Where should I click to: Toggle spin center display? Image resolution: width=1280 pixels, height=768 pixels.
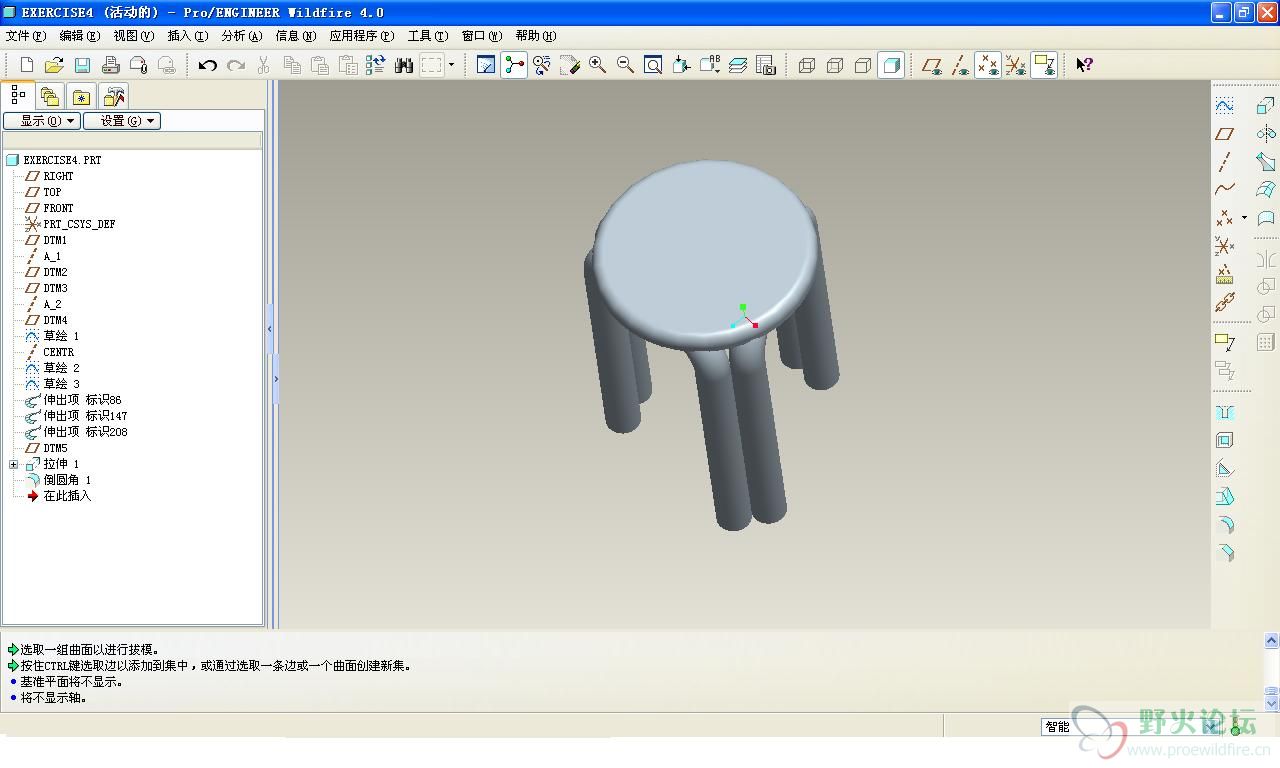pyautogui.click(x=514, y=65)
